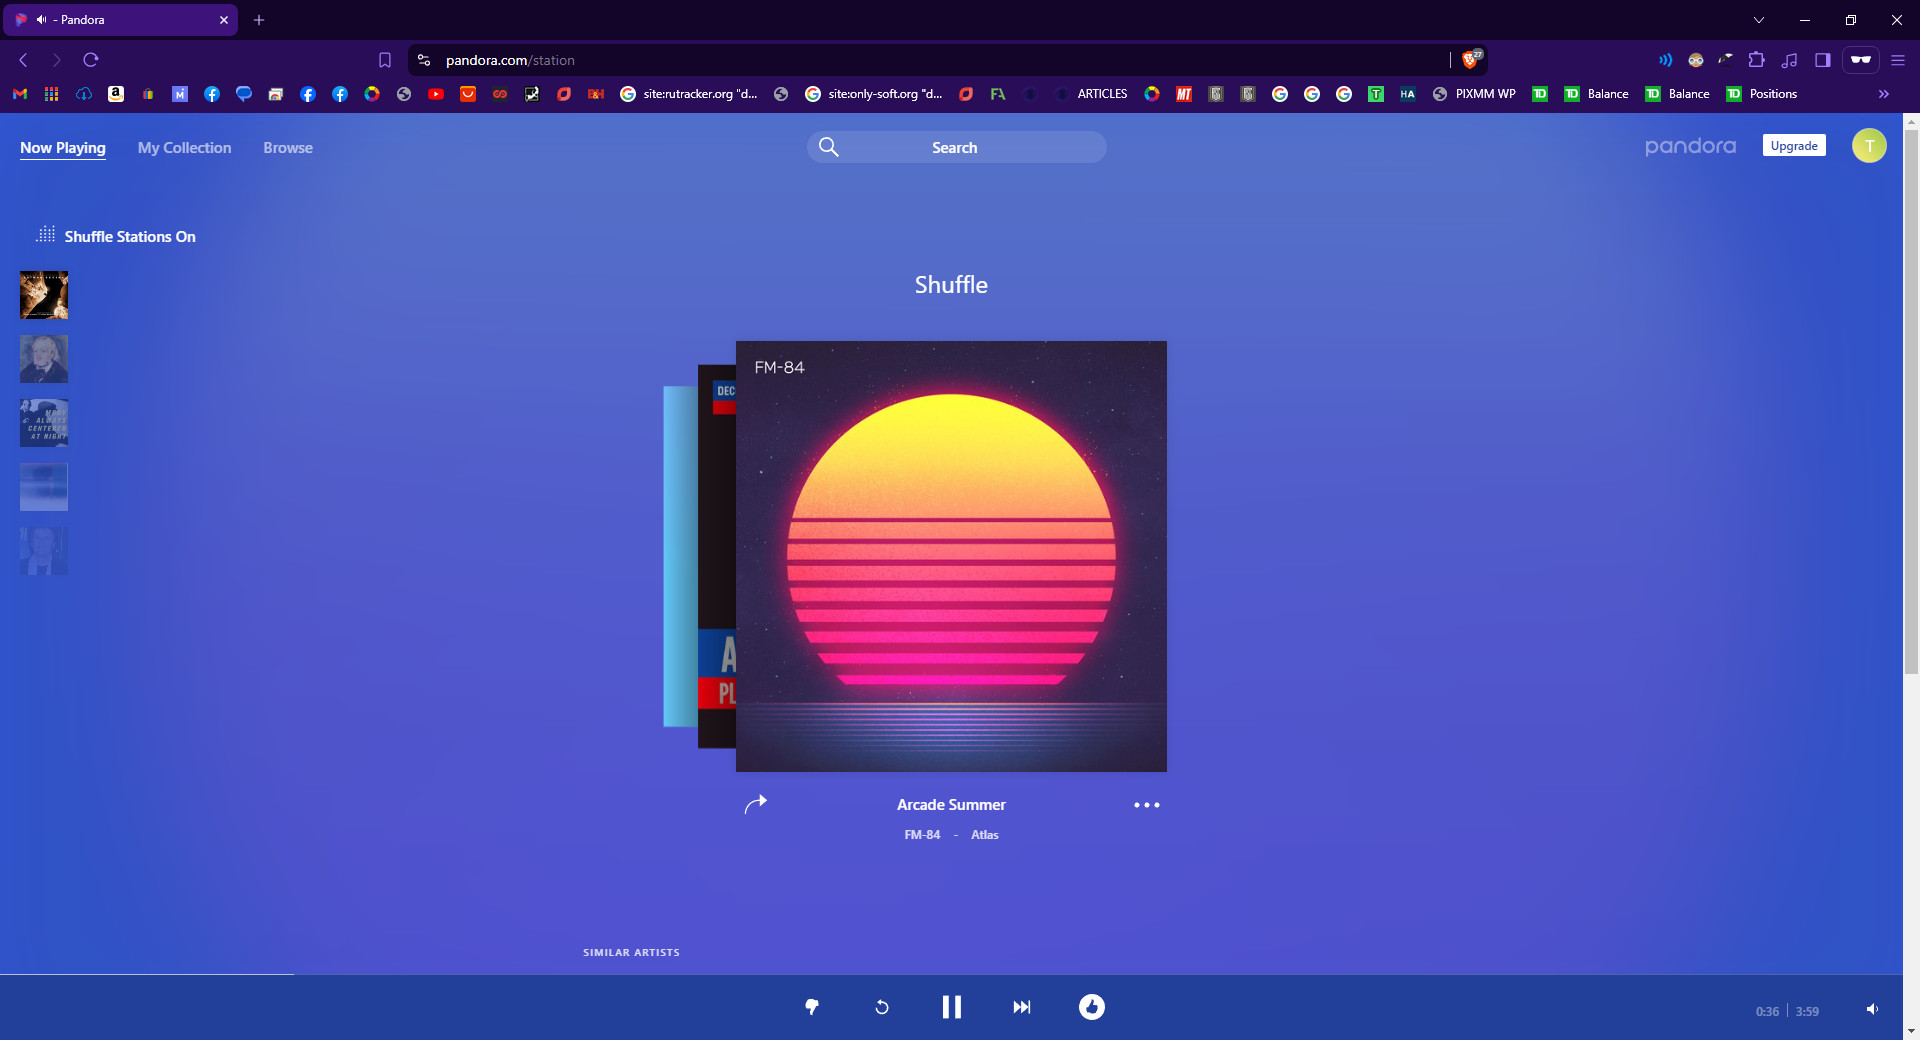Select the first station thumbnail in sidebar

pos(44,295)
